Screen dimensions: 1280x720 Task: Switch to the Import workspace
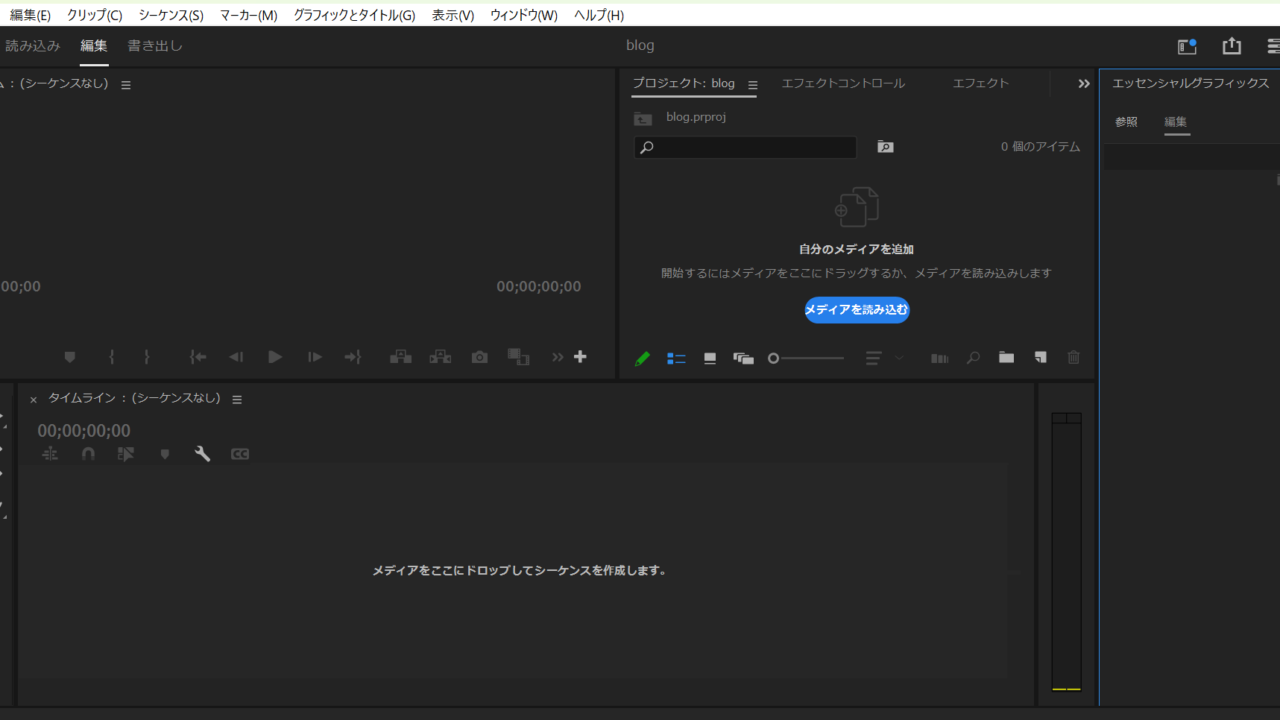tap(33, 45)
